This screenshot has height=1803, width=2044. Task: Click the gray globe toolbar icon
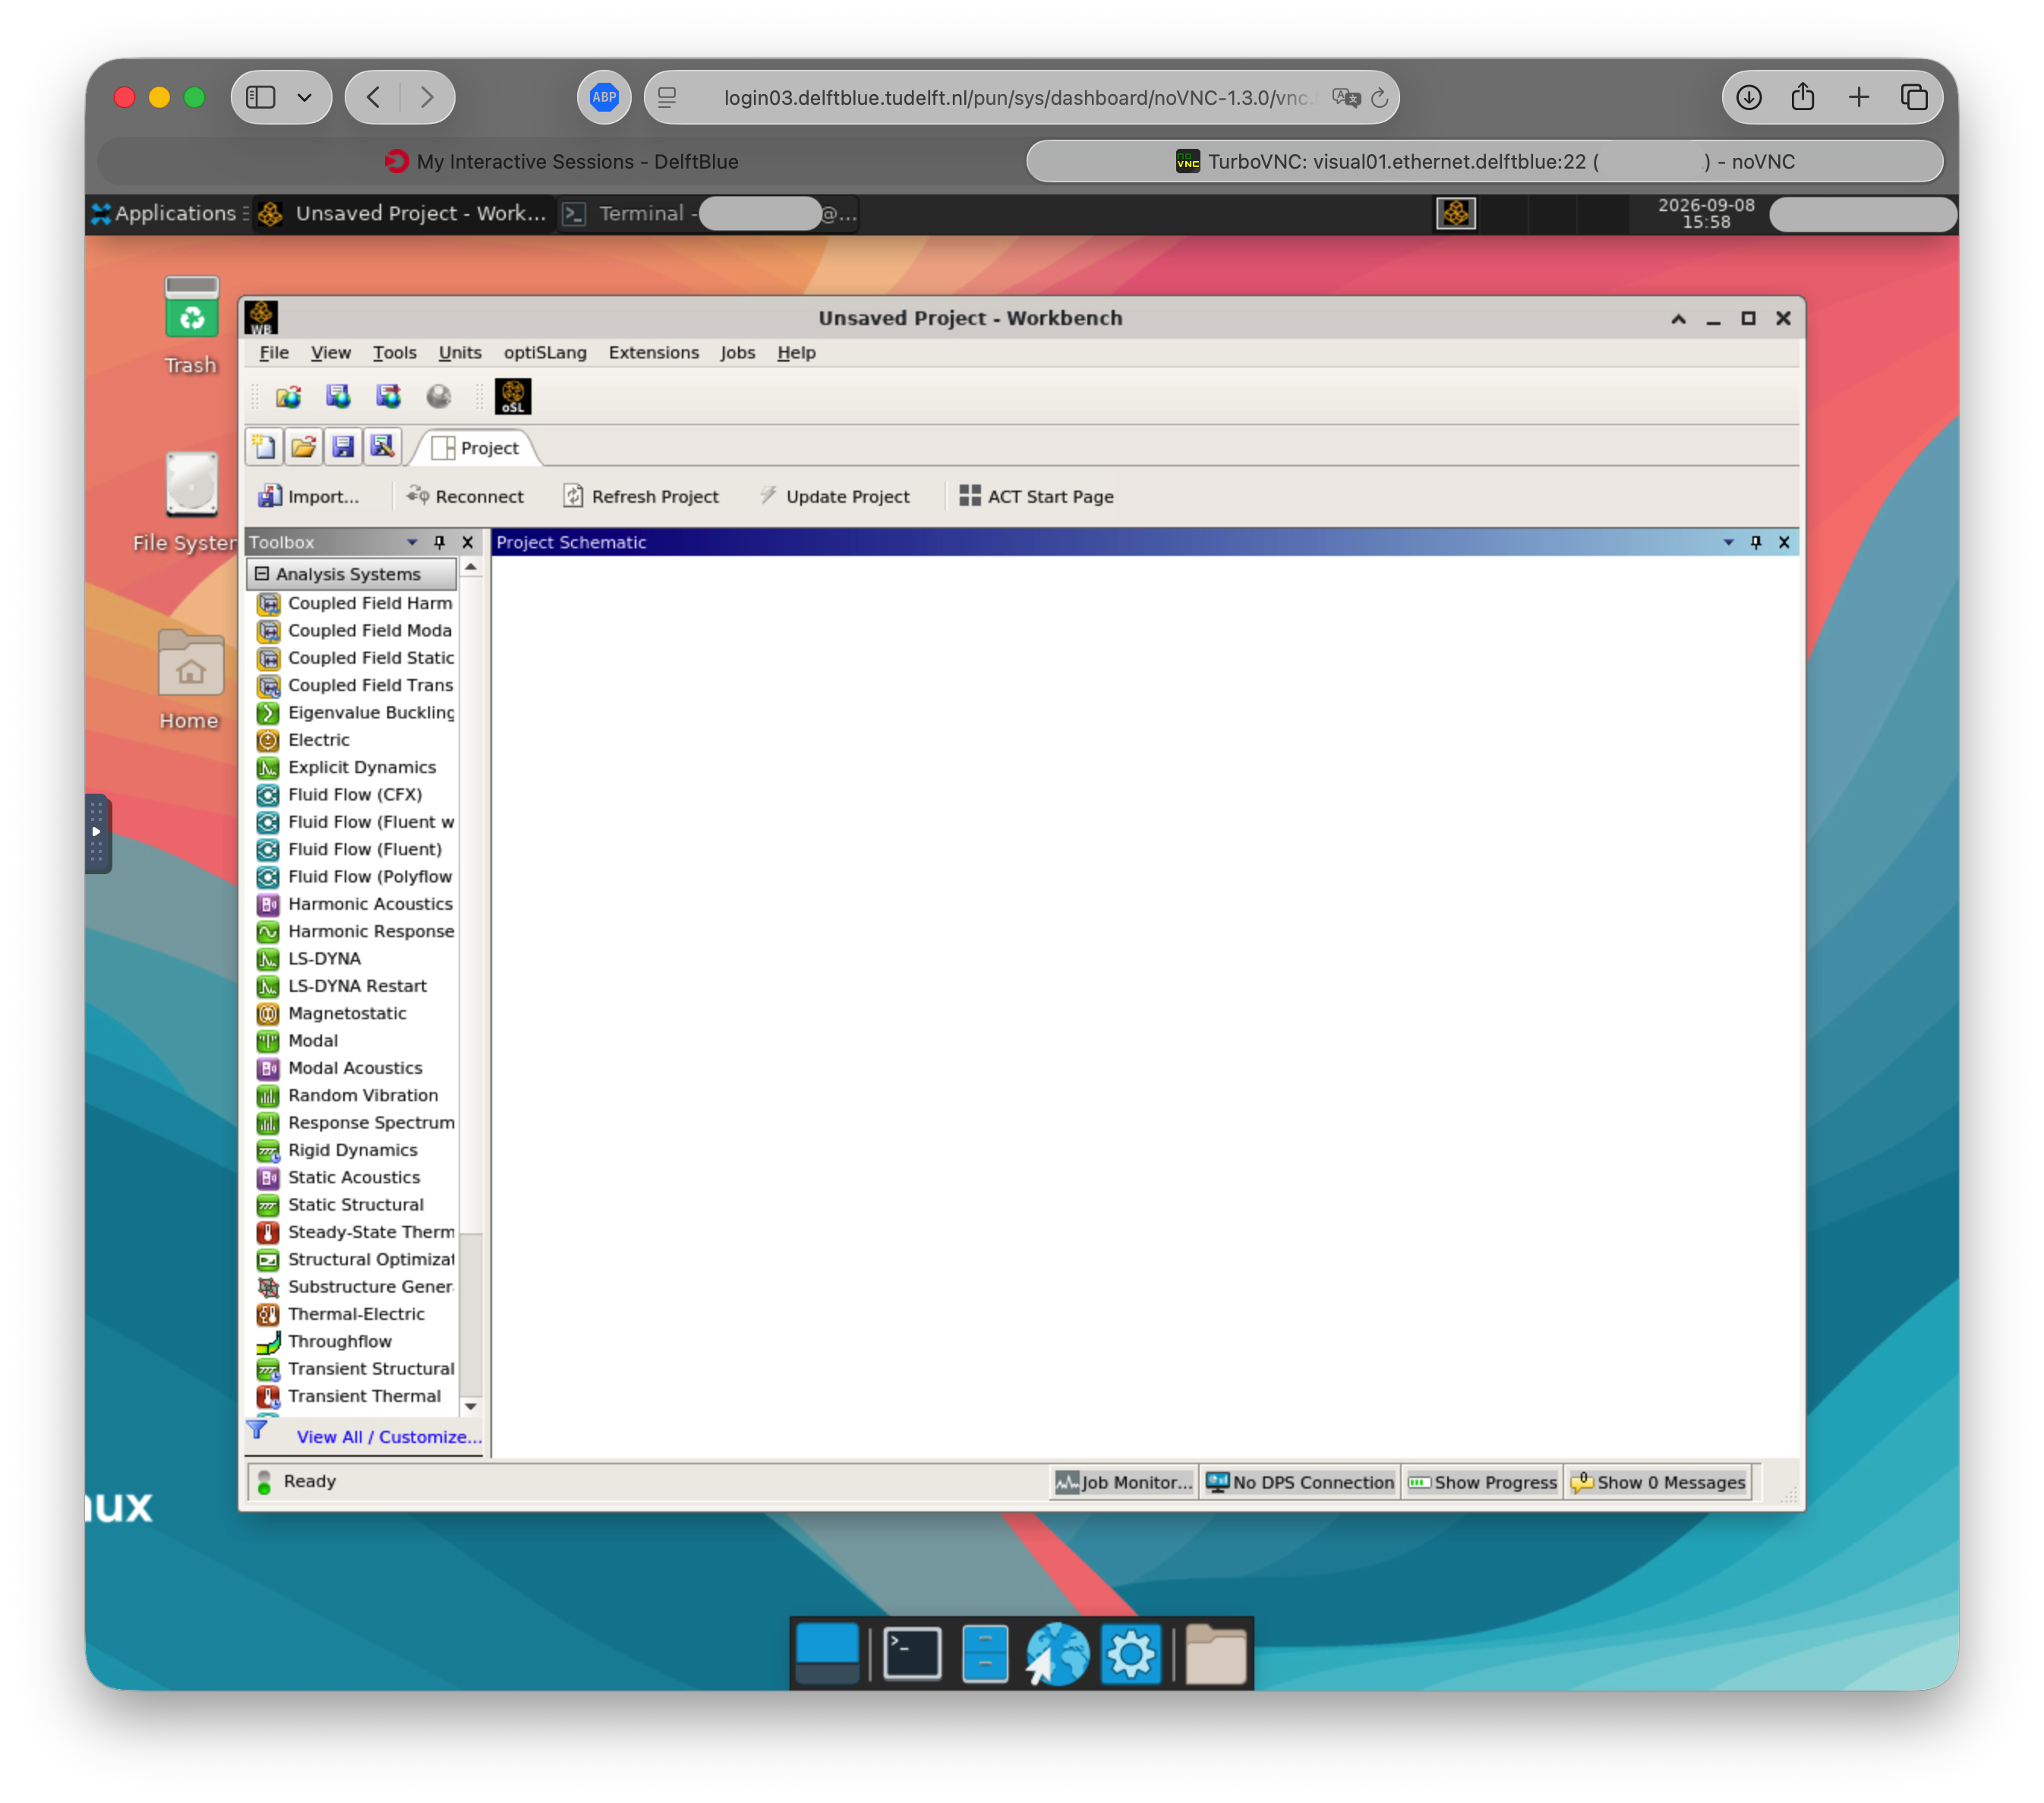(x=438, y=397)
